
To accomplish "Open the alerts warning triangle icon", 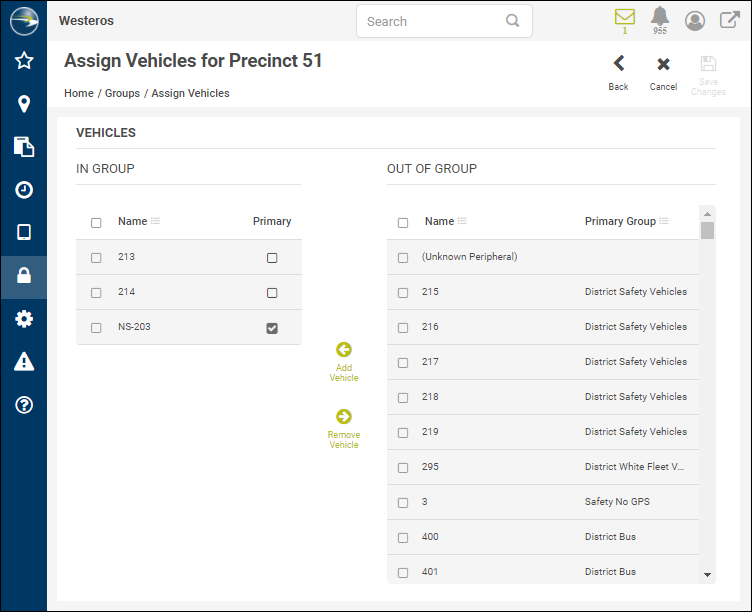I will pyautogui.click(x=24, y=362).
